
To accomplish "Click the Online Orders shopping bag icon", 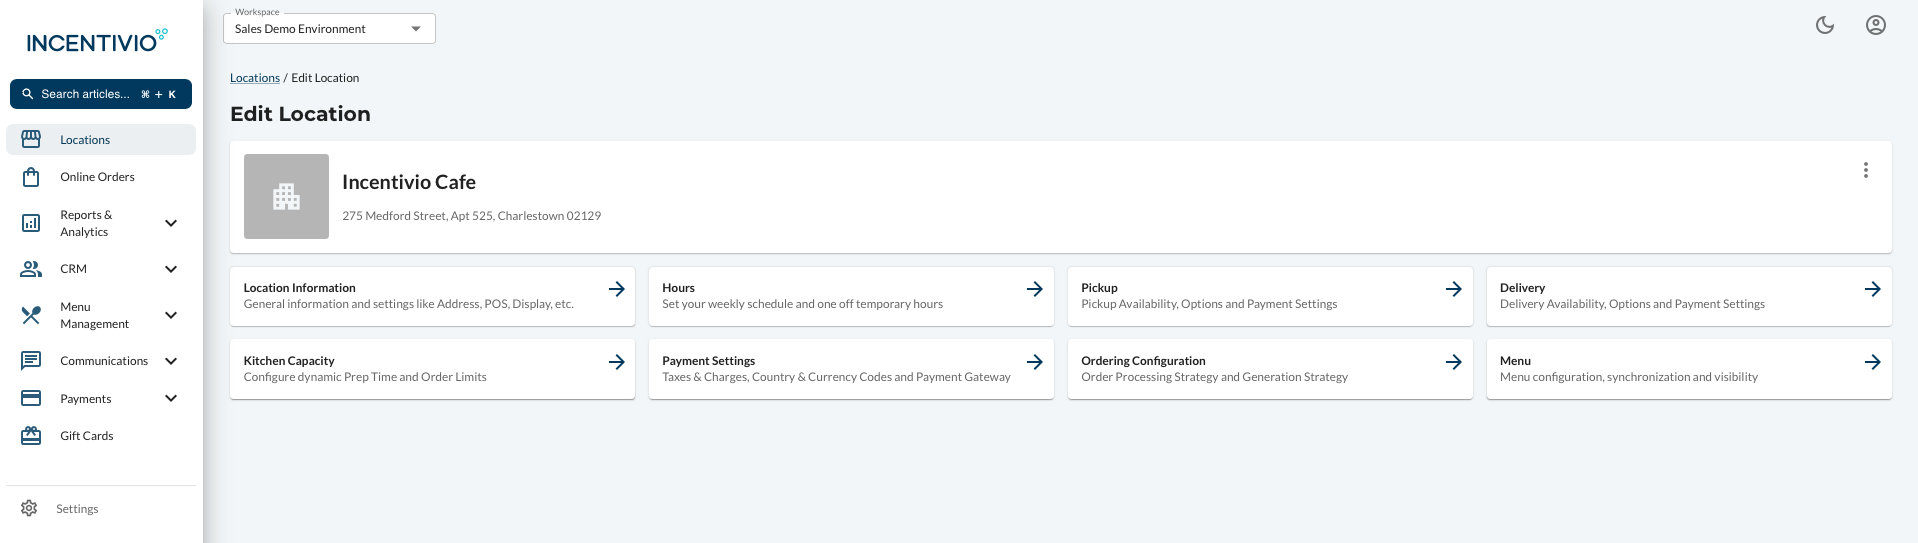I will [31, 177].
